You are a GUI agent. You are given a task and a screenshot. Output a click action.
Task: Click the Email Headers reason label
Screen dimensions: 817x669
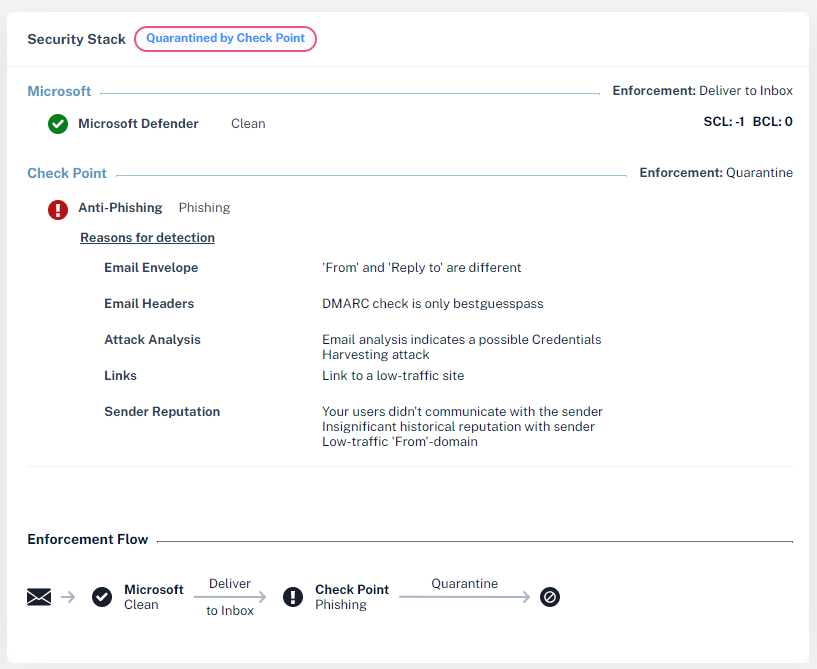pos(149,303)
